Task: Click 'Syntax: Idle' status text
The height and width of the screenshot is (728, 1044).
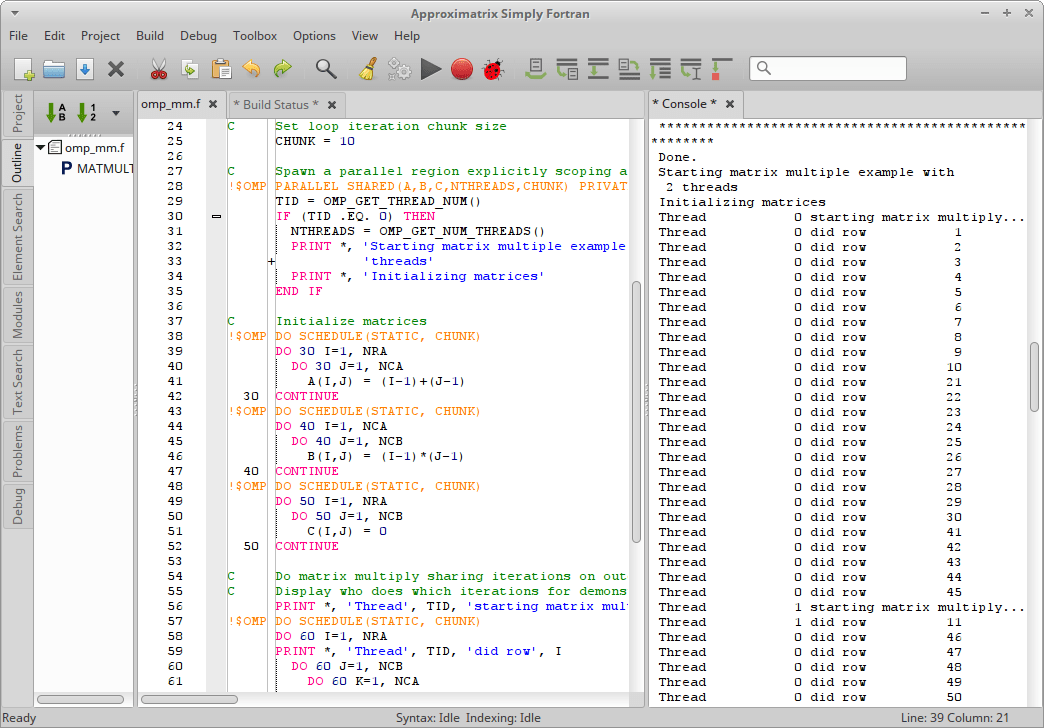Action: 427,718
